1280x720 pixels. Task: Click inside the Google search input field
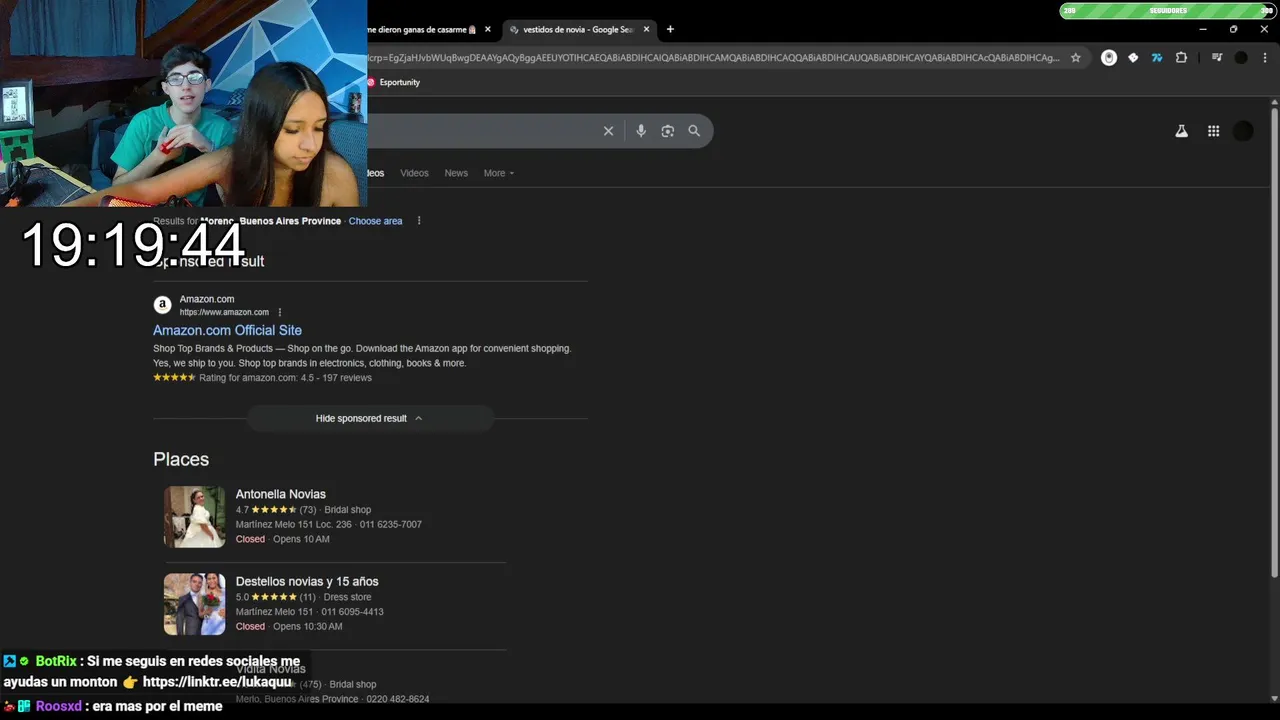click(x=480, y=131)
